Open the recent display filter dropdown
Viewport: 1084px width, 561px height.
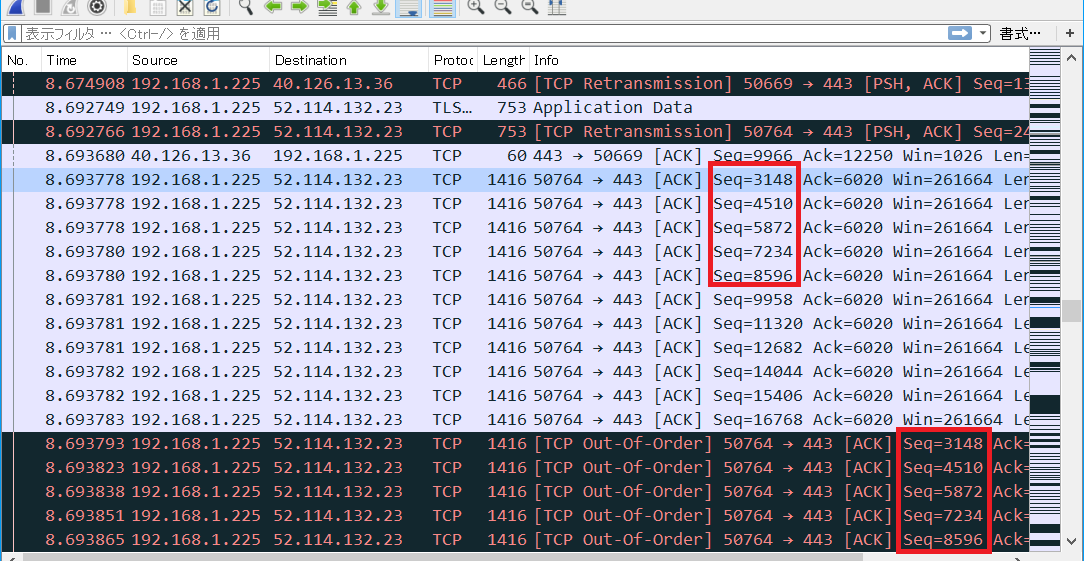[x=983, y=33]
